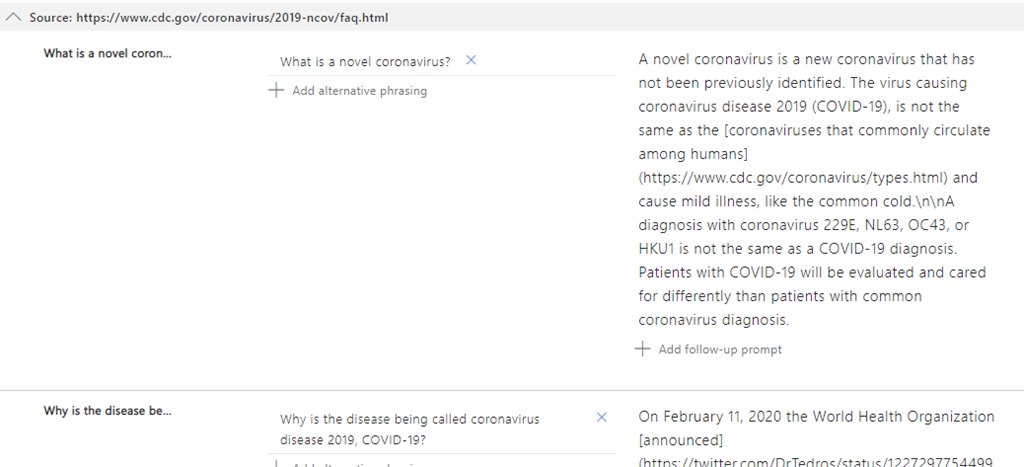Click into the 'On February 11, 2020' answer
Image resolution: width=1024 pixels, height=467 pixels.
(816, 416)
